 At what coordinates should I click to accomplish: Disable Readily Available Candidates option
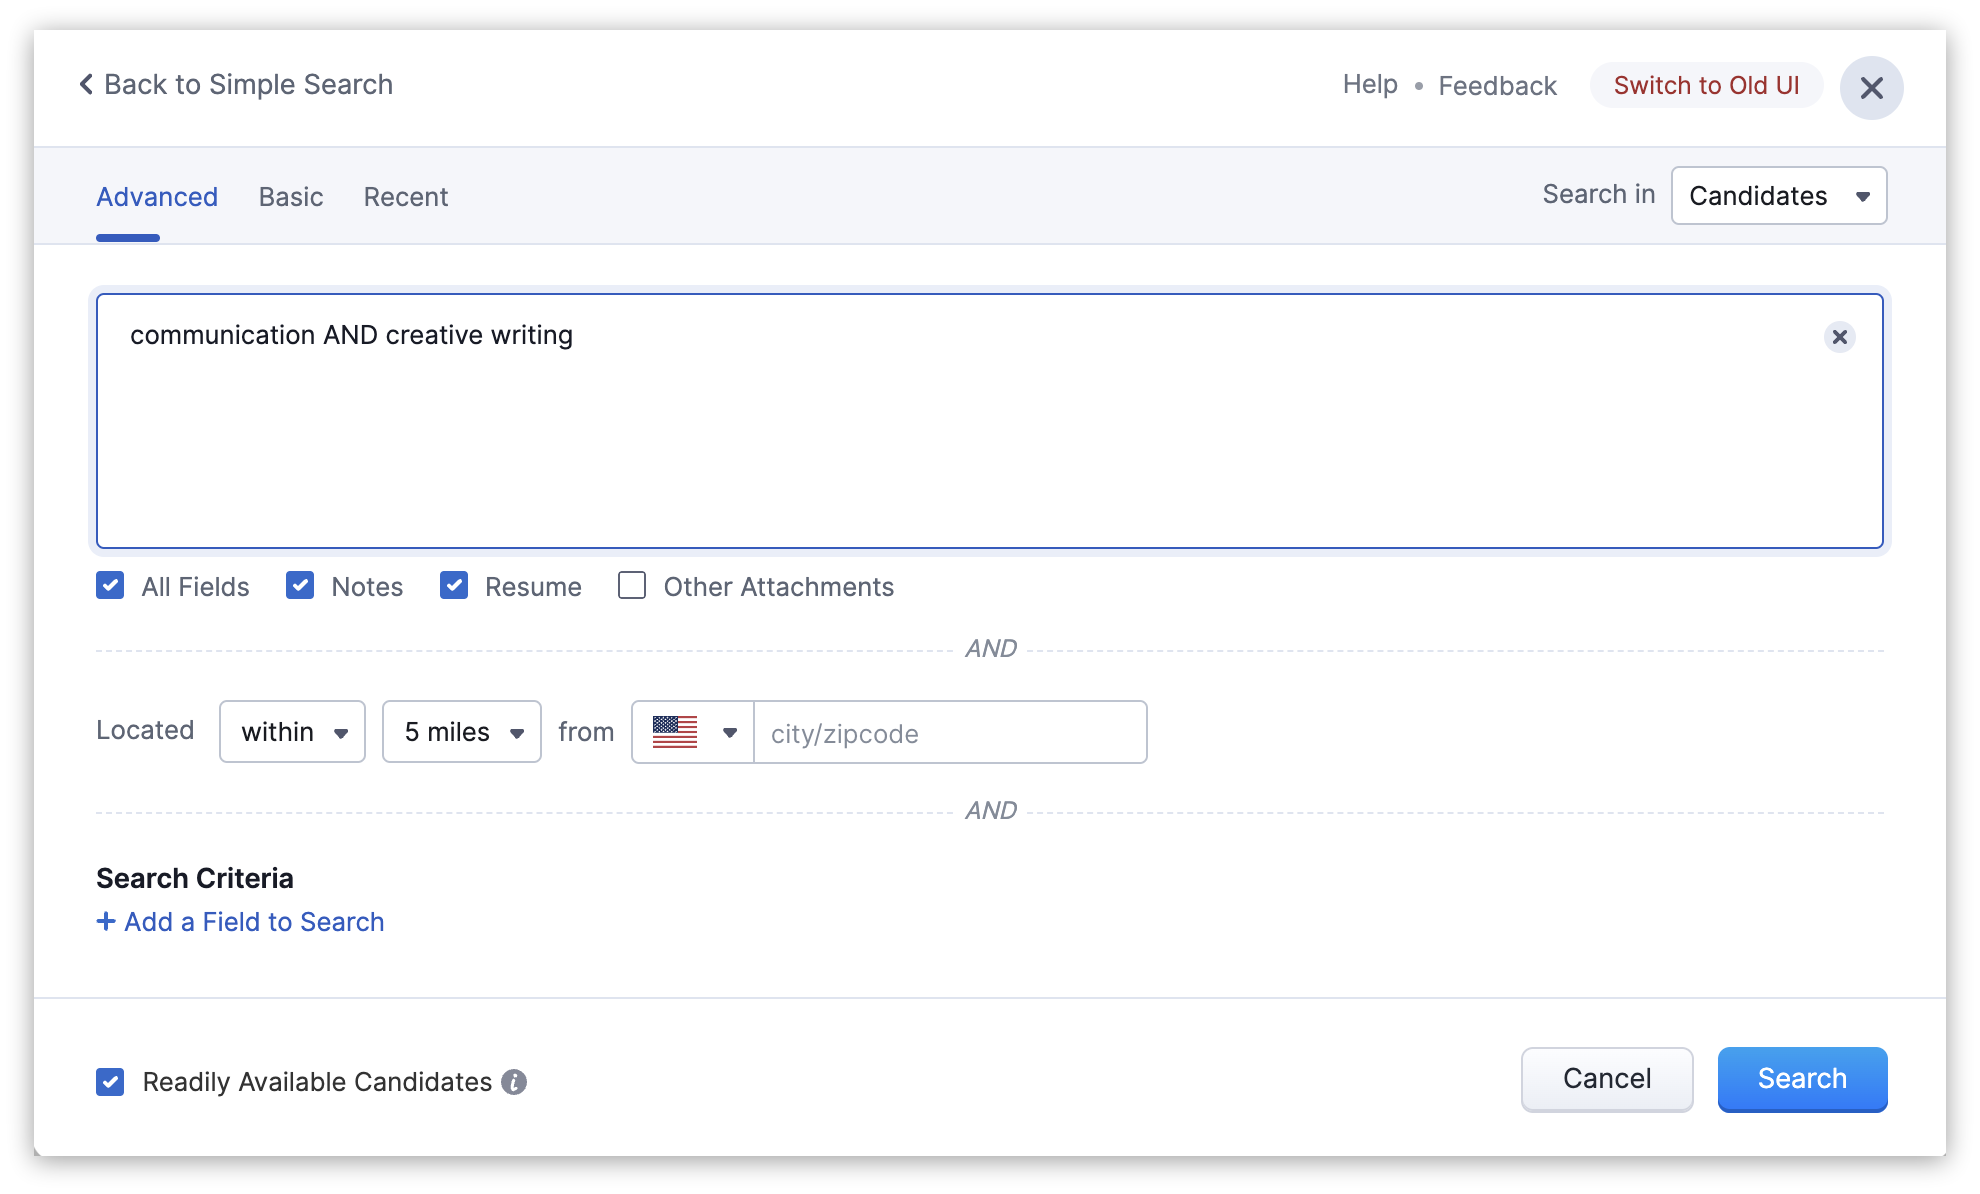pos(110,1082)
